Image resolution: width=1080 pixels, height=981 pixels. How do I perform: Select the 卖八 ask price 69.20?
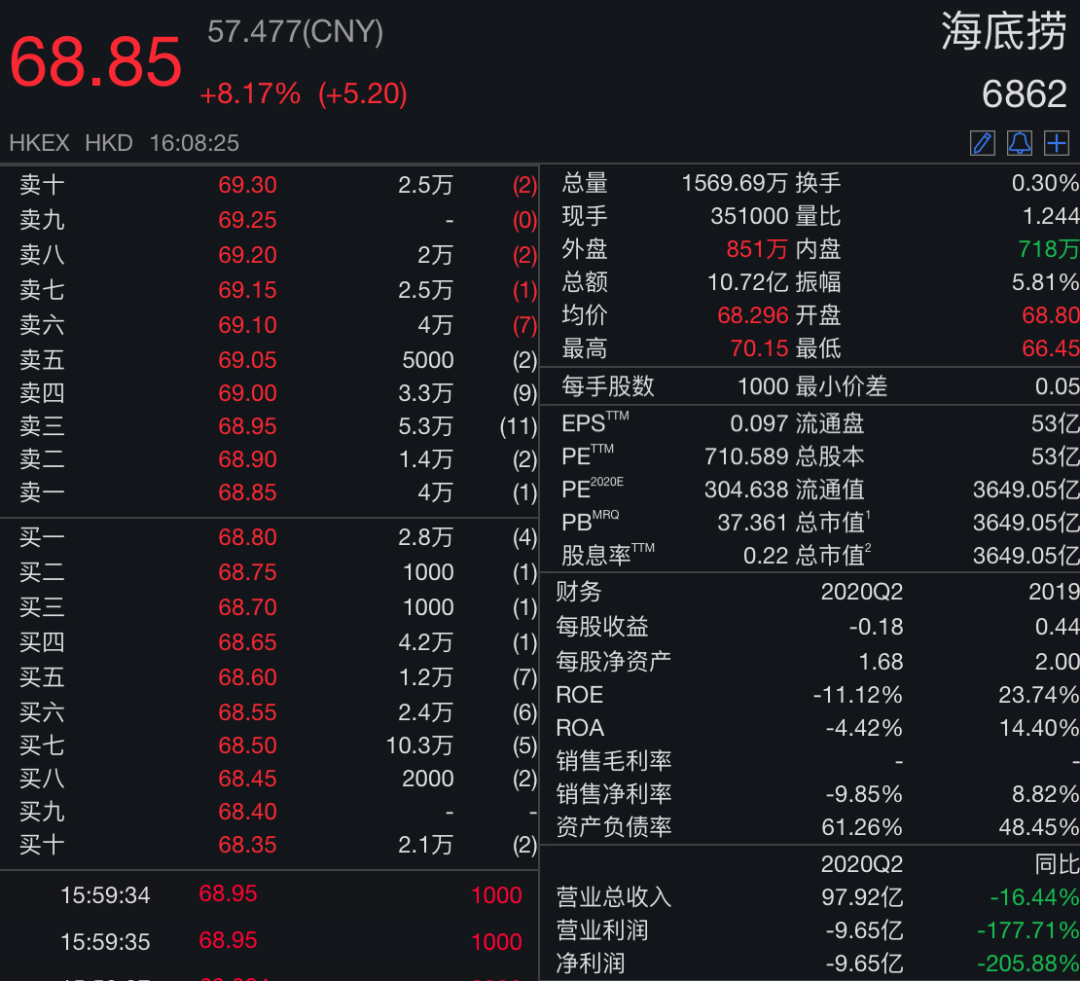(x=247, y=255)
